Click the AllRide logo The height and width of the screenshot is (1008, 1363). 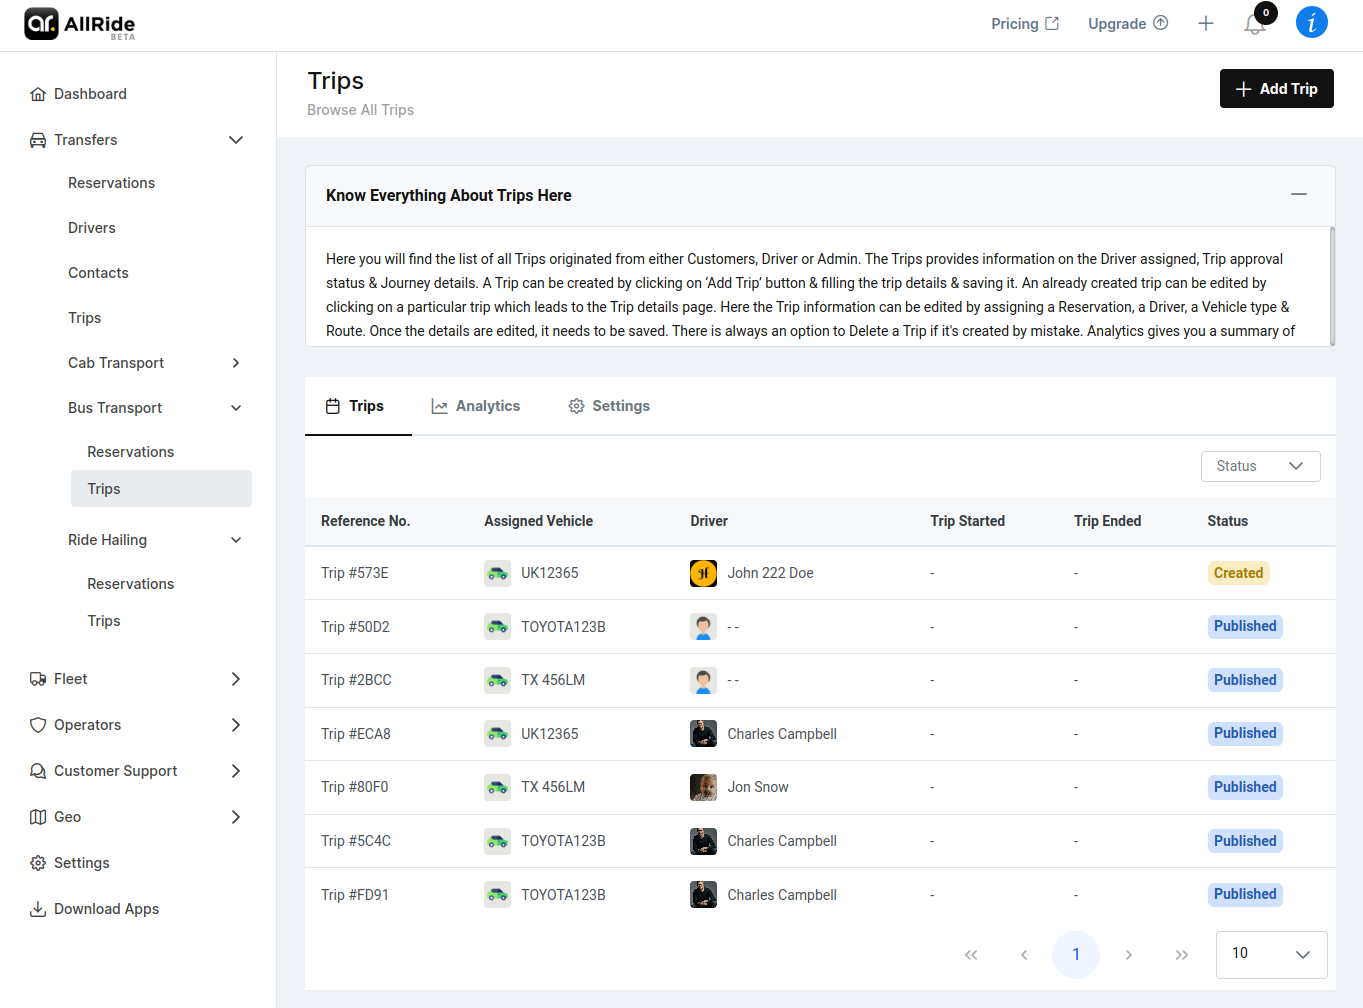(80, 24)
